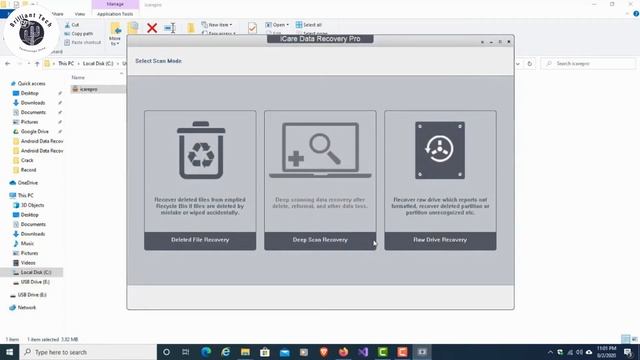
Task: Switch to Application Tools tab
Action: tap(115, 14)
